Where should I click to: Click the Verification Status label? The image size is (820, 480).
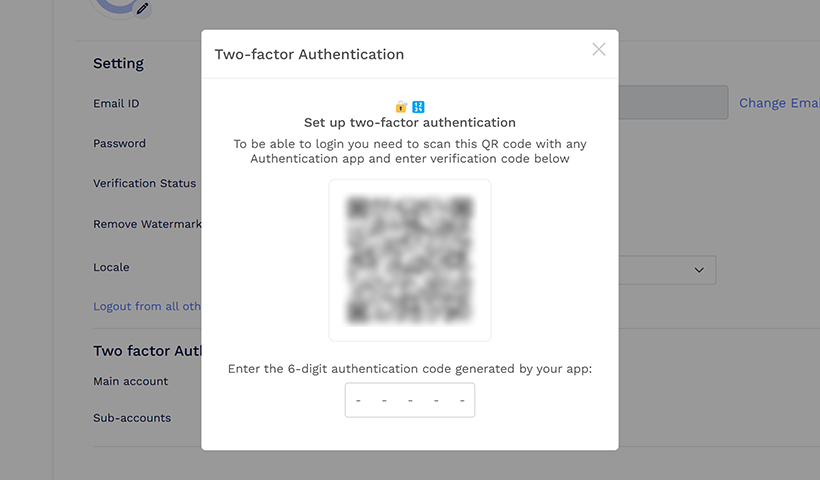(144, 183)
